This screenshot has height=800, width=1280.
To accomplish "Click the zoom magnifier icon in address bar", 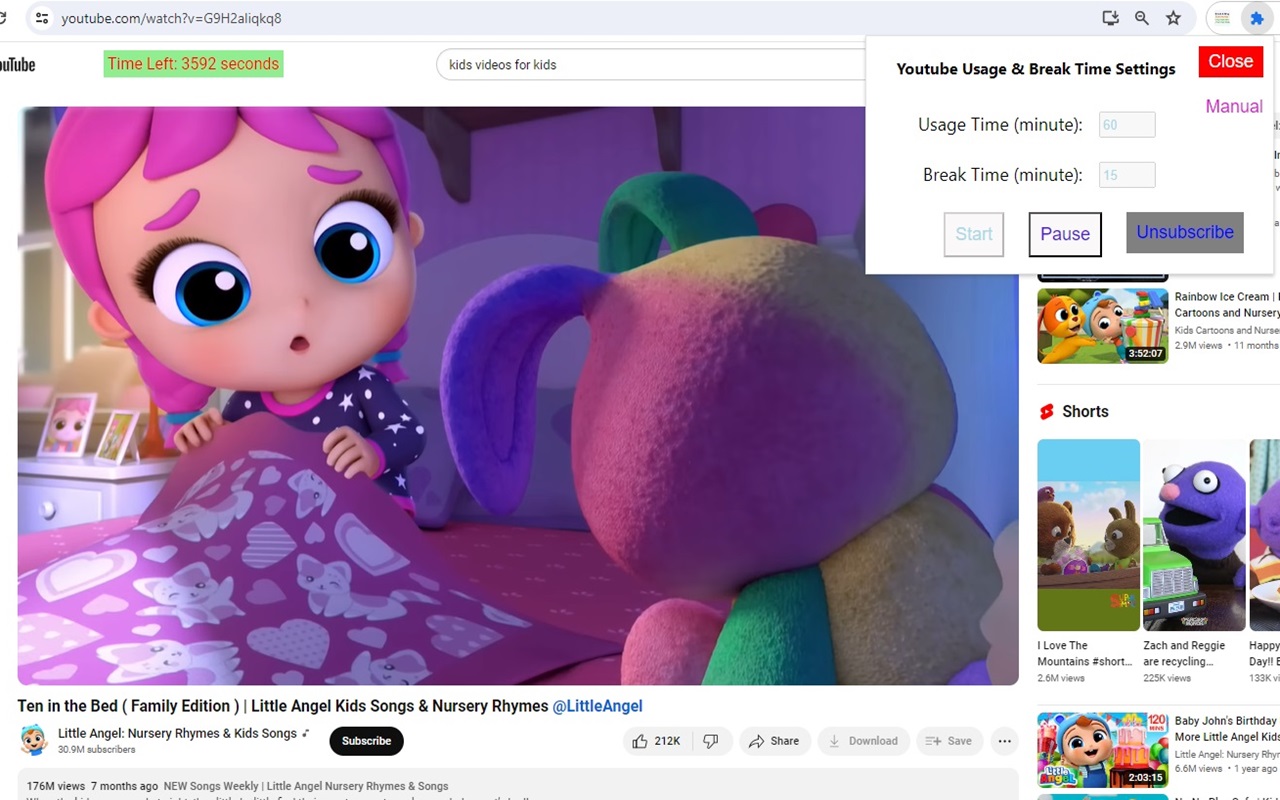I will point(1142,18).
